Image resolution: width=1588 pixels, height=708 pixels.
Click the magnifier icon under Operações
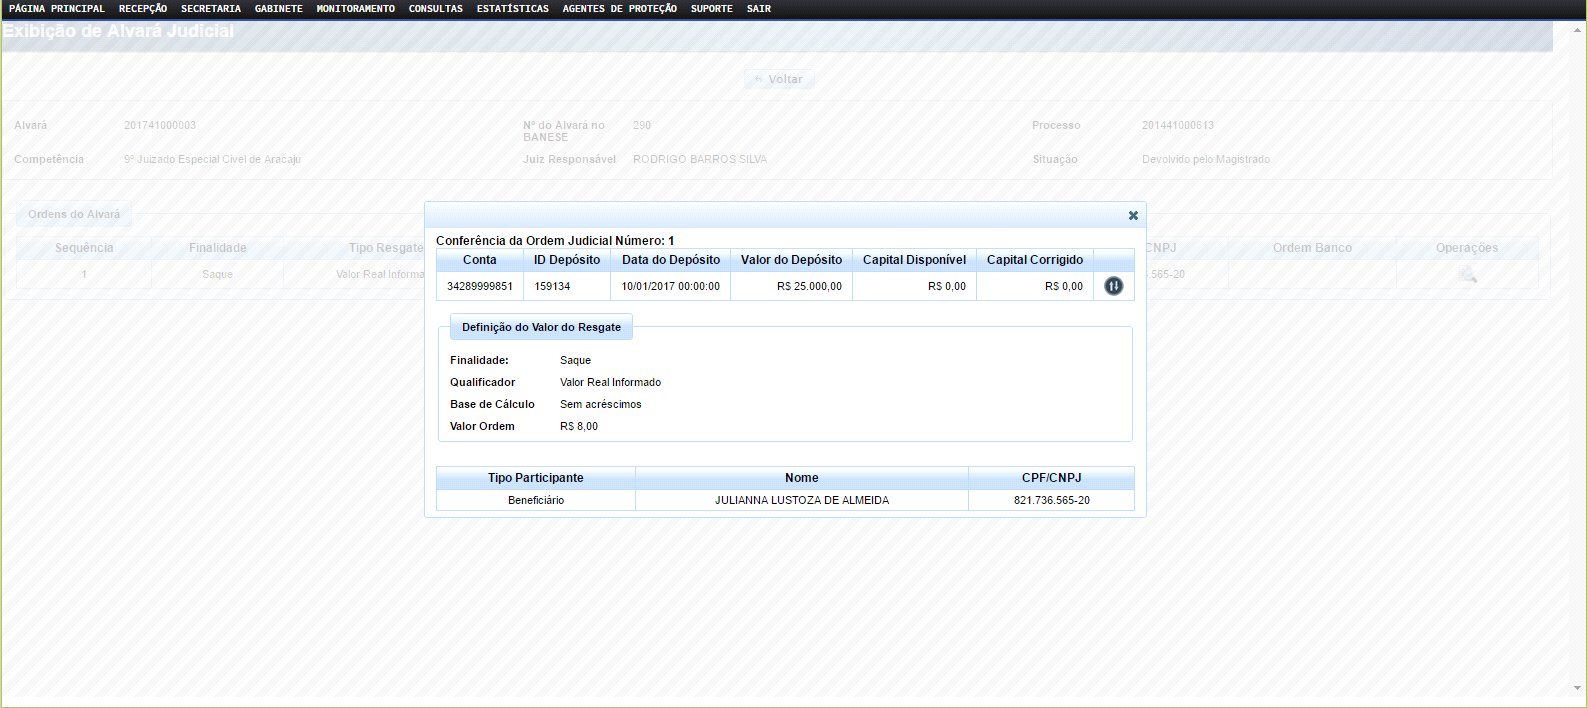tap(1467, 275)
